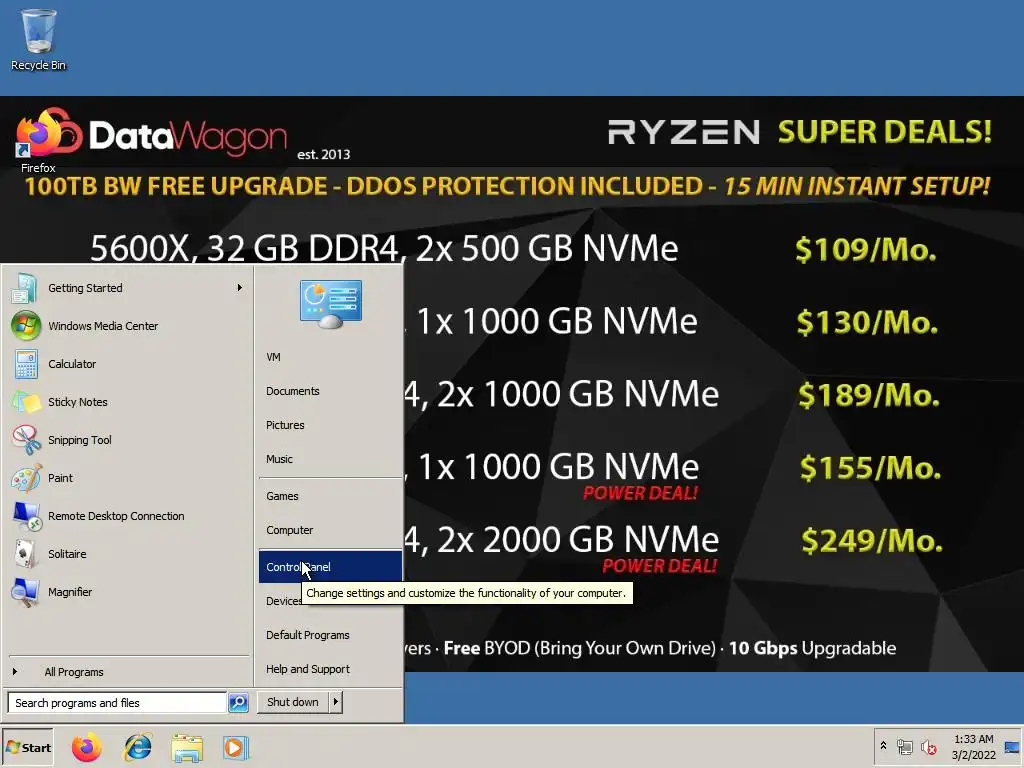The image size is (1024, 768).
Task: Show hidden tray icons arrow
Action: [883, 745]
